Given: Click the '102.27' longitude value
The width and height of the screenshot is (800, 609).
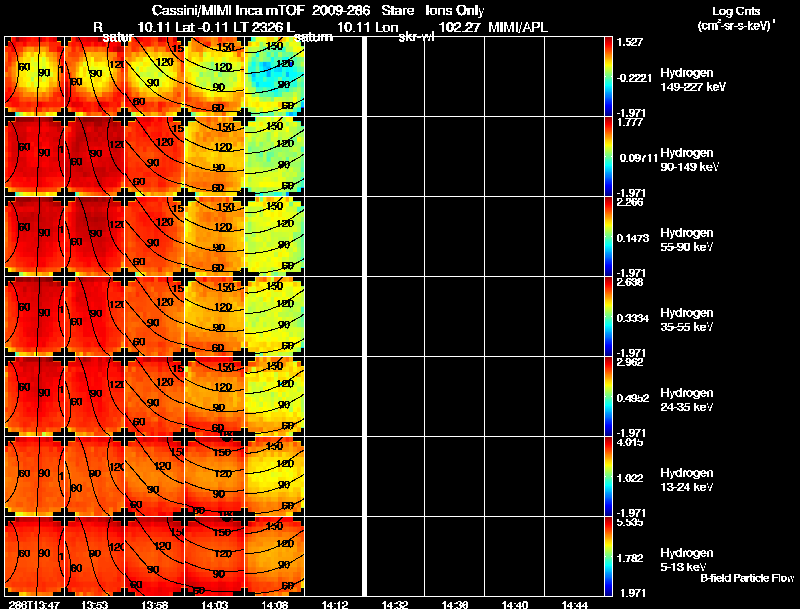Looking at the screenshot, I should [x=460, y=28].
